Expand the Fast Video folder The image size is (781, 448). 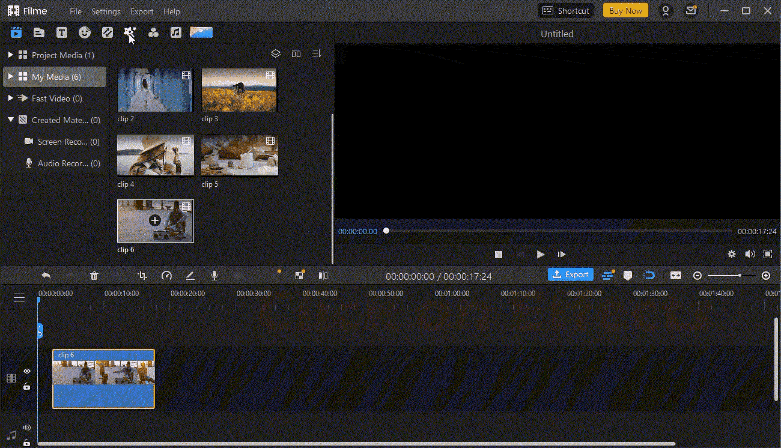(10, 98)
